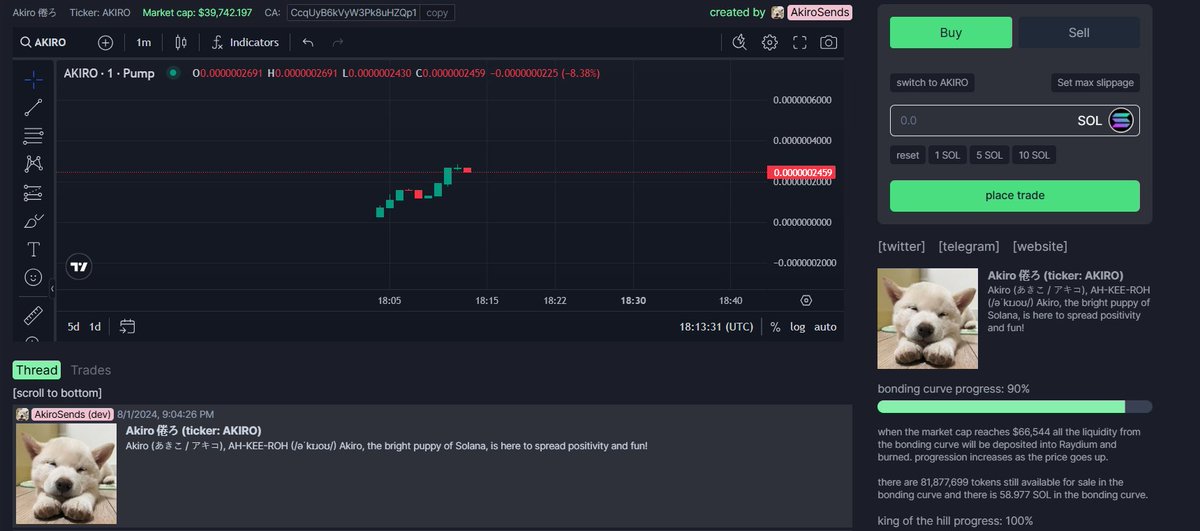
Task: Open symbol search for AKIRO
Action: [44, 42]
